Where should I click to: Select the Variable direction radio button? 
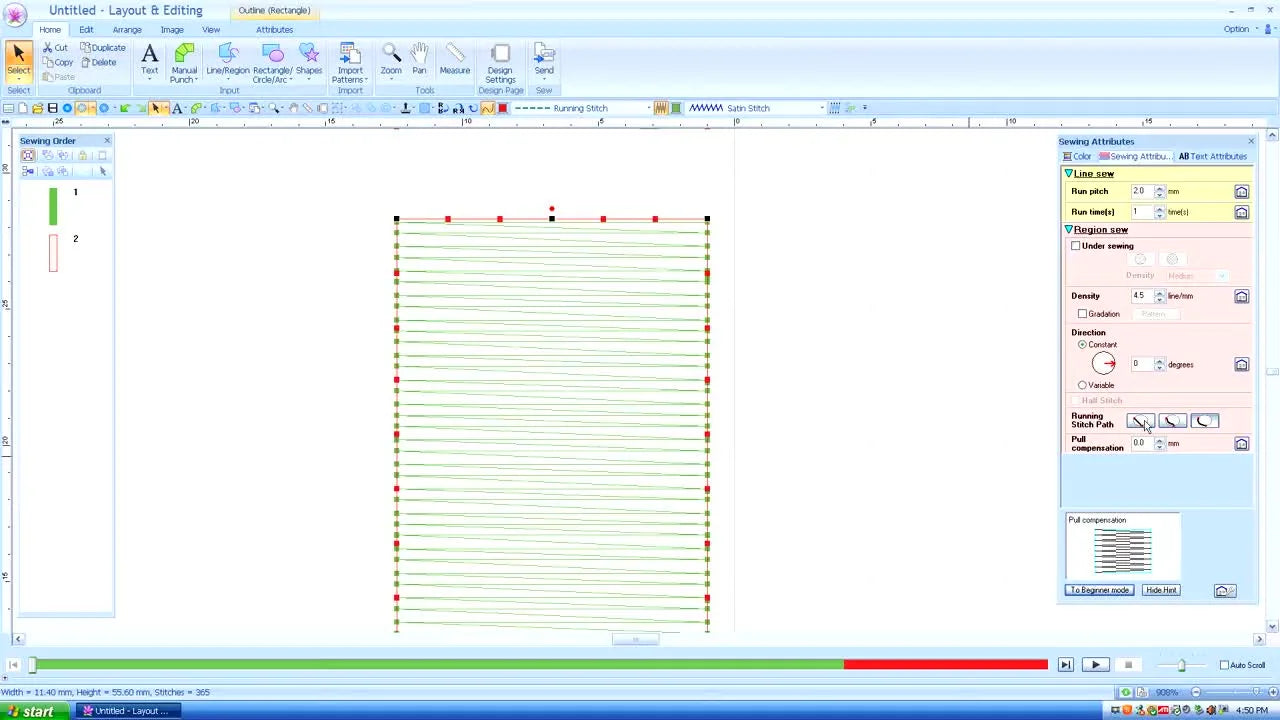1082,385
